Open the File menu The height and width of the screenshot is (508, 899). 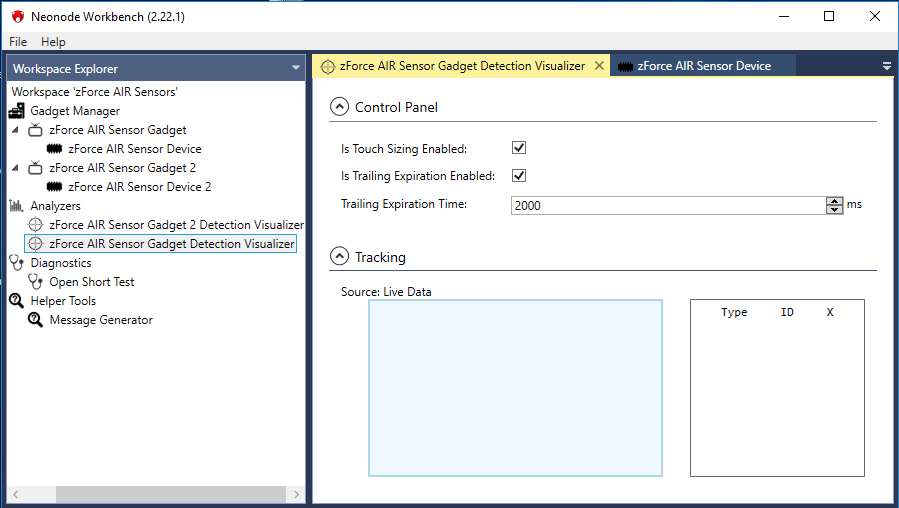(18, 42)
